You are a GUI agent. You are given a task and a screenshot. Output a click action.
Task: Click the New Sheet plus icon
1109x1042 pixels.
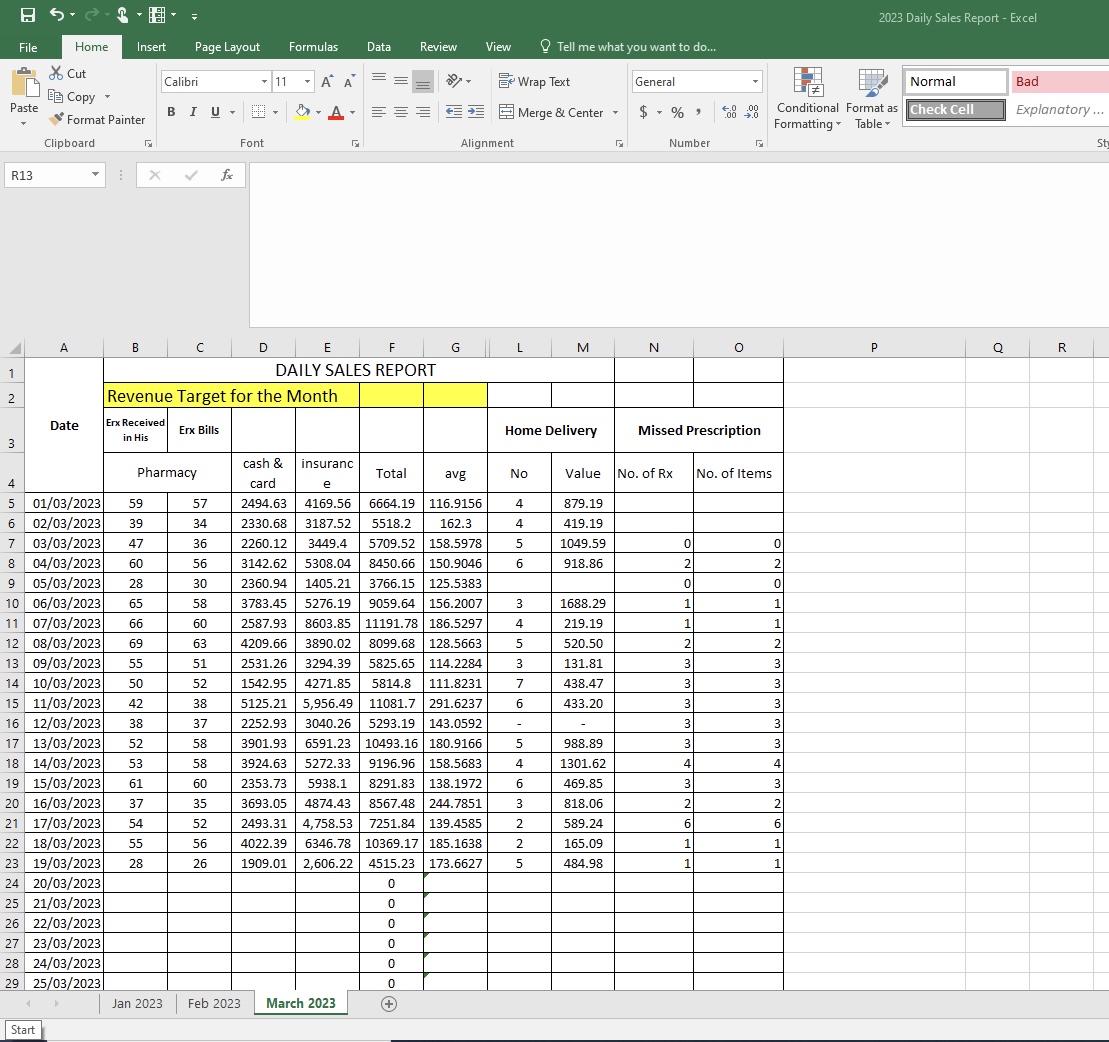coord(389,1004)
